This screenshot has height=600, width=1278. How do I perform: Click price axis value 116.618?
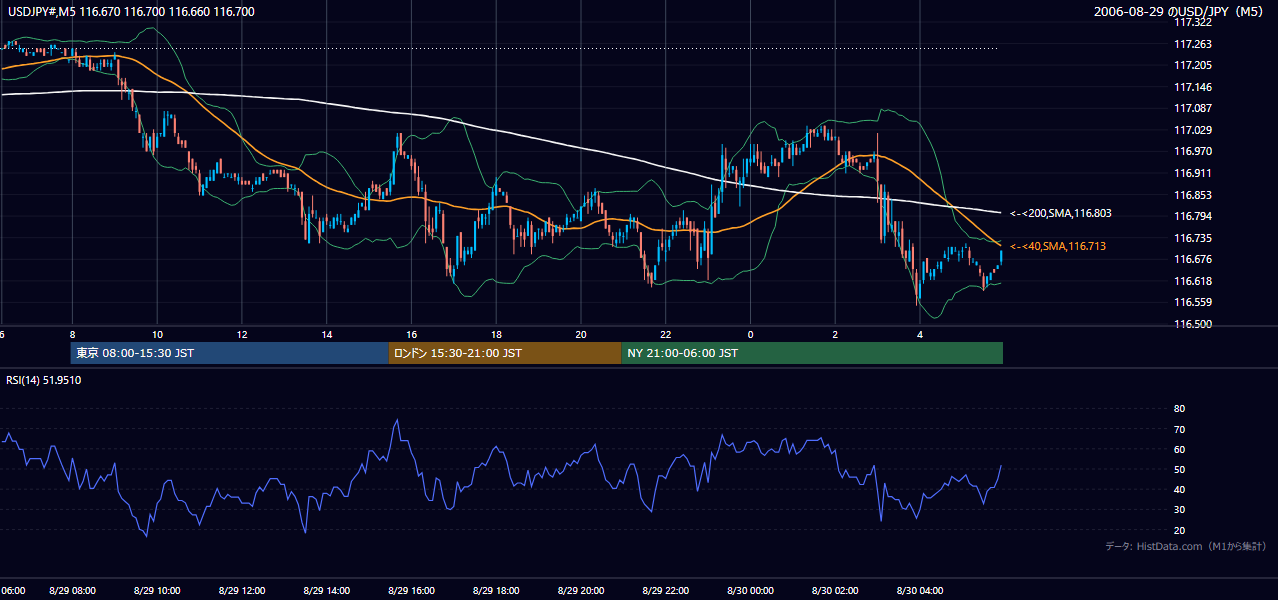click(1192, 281)
